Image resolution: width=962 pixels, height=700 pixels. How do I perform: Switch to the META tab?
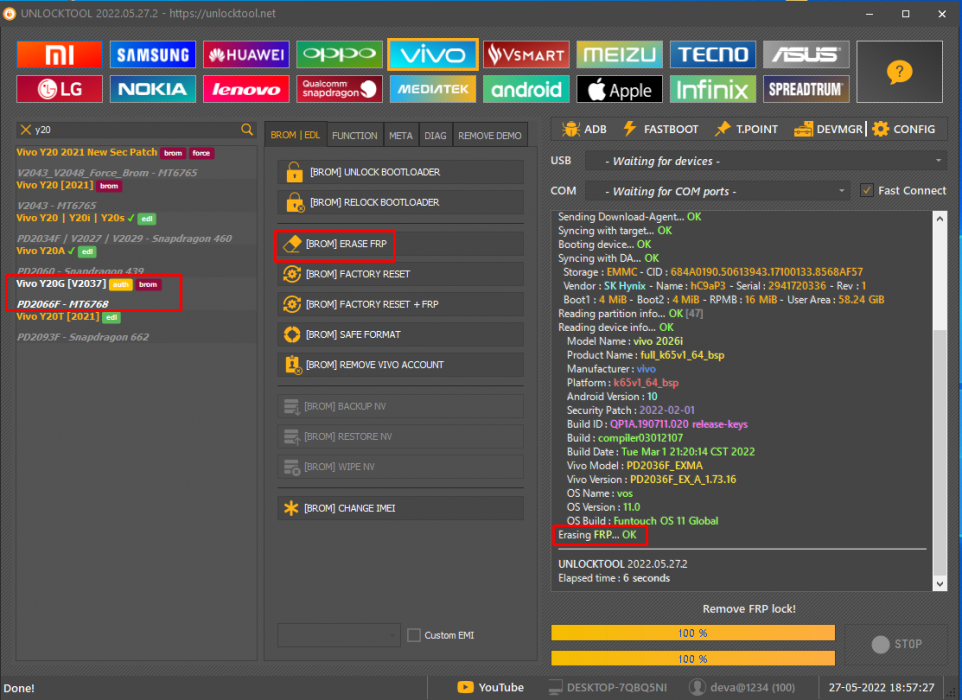pyautogui.click(x=401, y=136)
